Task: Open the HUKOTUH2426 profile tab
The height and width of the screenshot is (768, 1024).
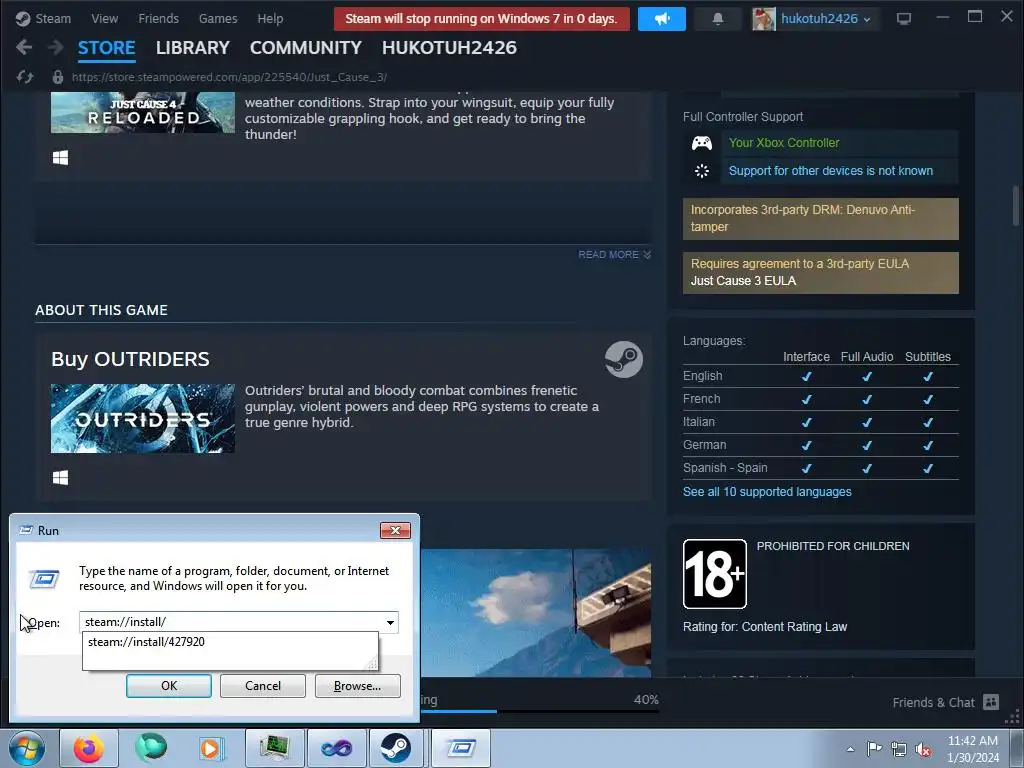Action: (449, 48)
